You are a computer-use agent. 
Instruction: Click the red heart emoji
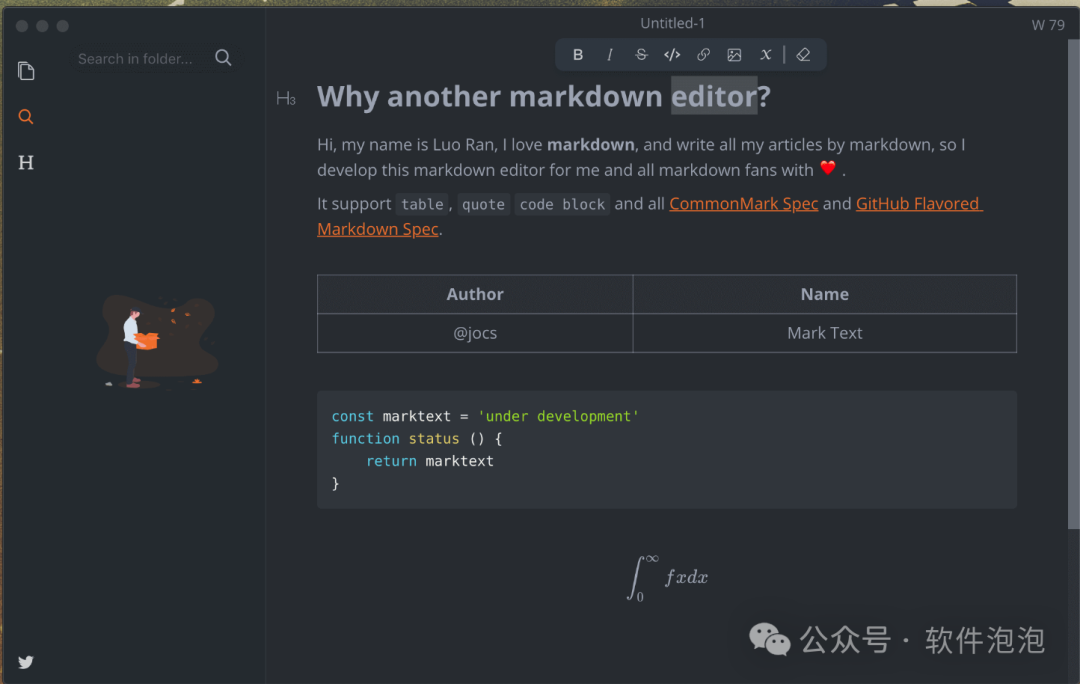point(828,168)
